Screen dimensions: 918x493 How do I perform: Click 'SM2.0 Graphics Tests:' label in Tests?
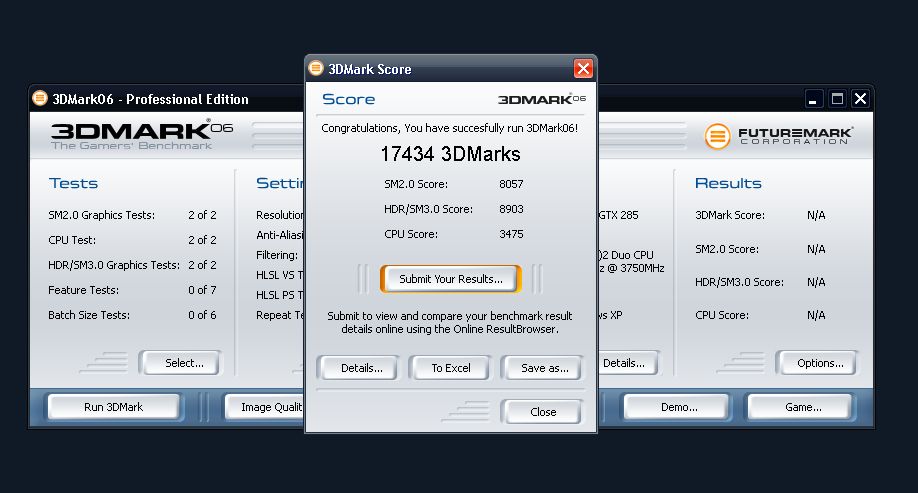(x=101, y=215)
